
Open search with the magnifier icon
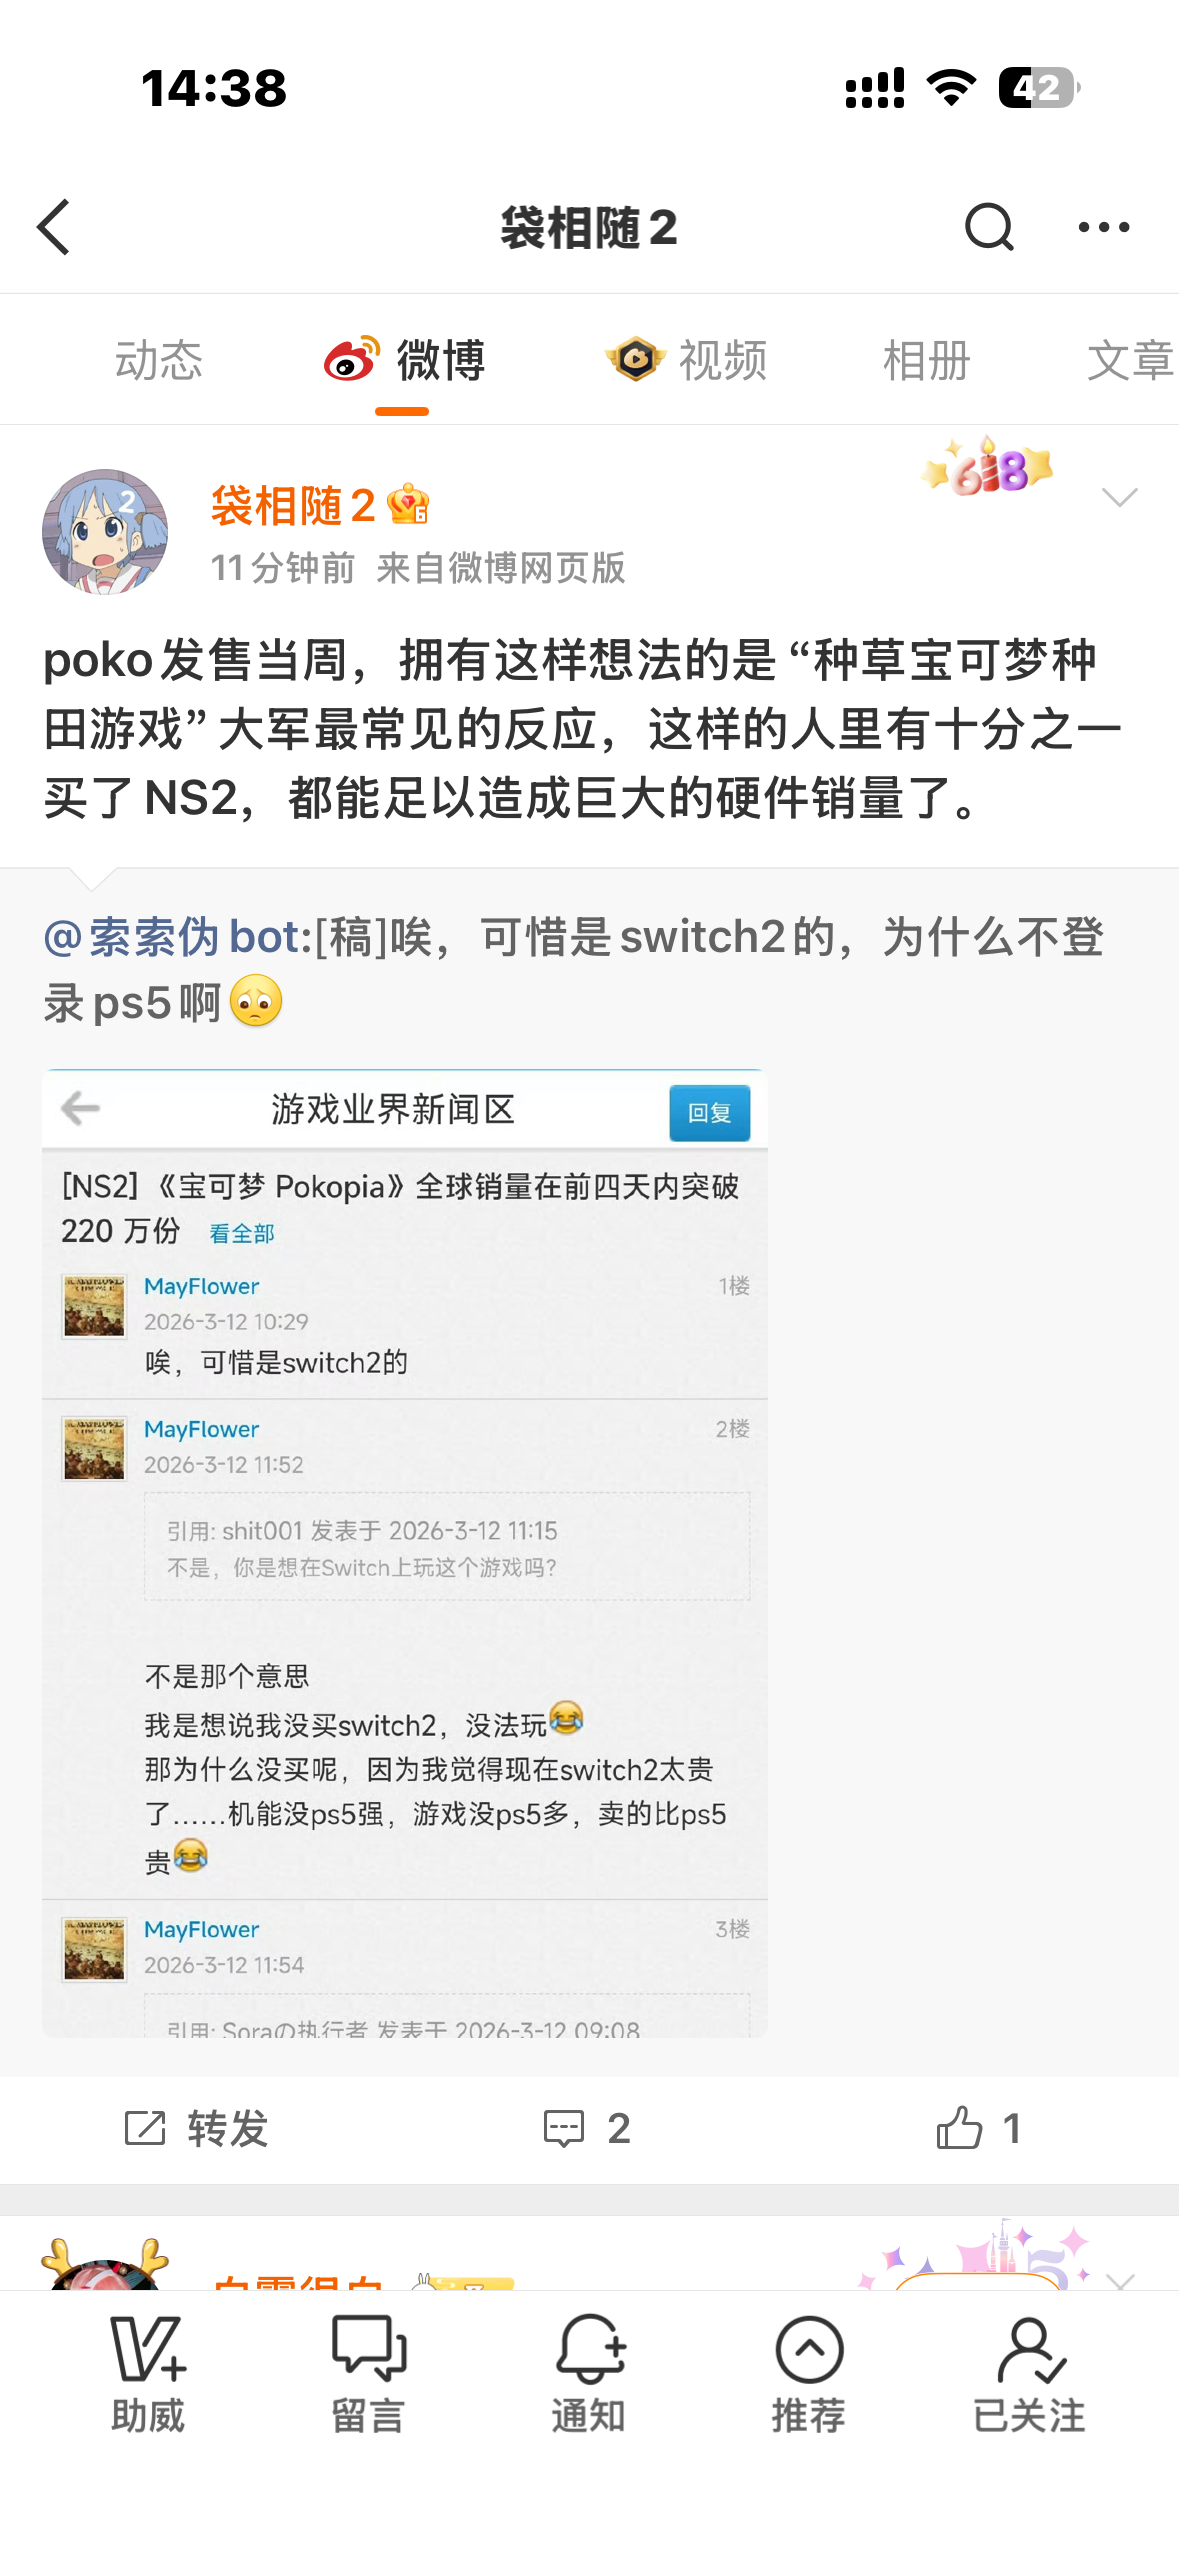coord(989,227)
